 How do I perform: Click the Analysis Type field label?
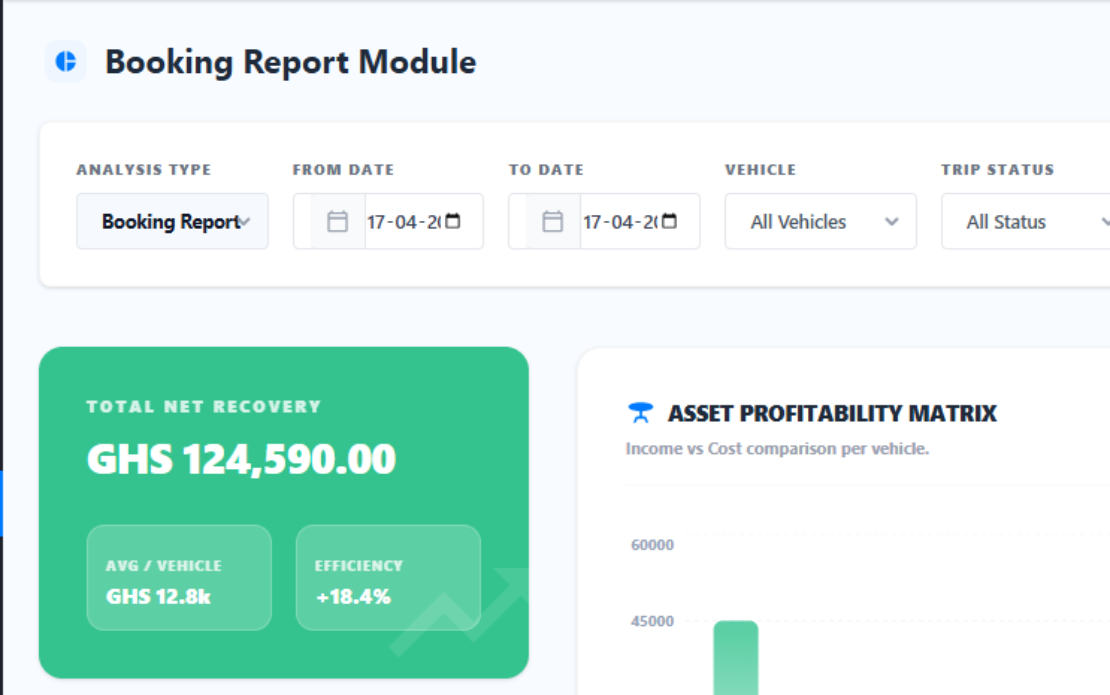coord(144,170)
